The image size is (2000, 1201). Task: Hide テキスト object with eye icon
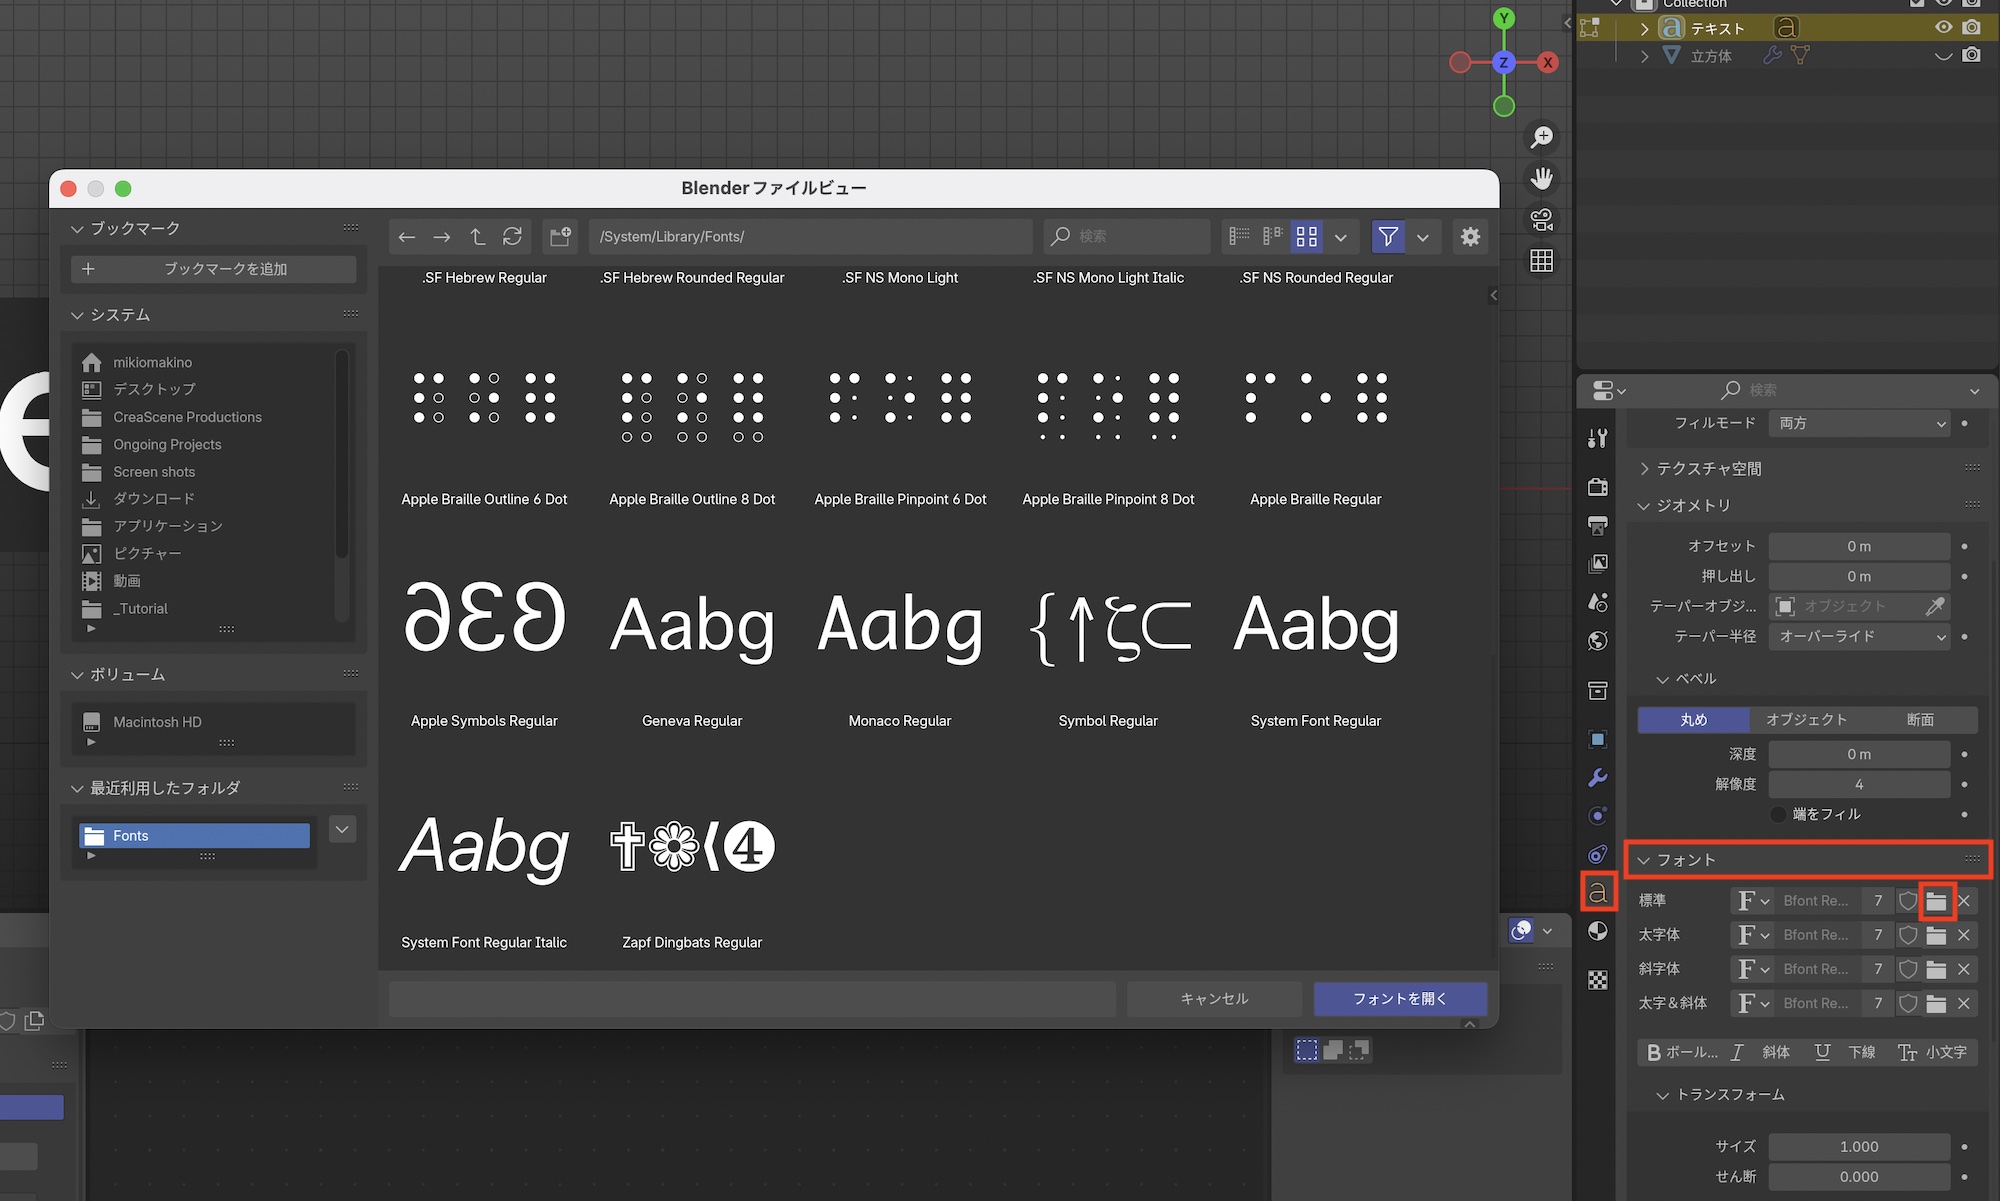point(1943,28)
